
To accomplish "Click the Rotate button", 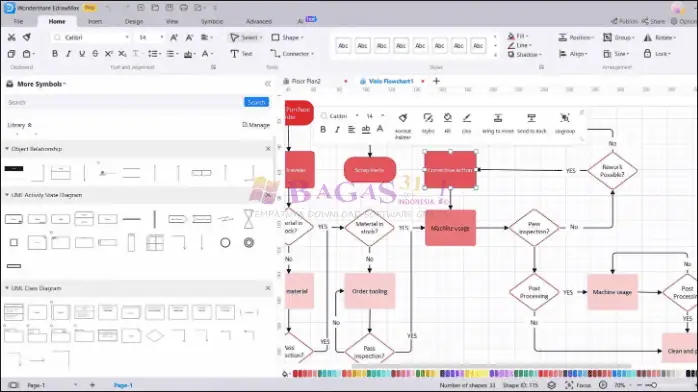I will coord(659,37).
